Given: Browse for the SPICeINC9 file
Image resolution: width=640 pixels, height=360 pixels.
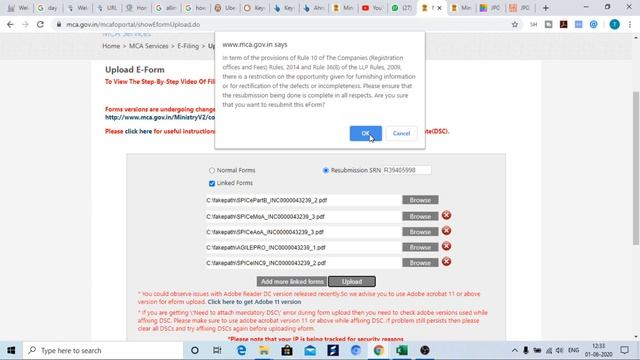Looking at the screenshot, I should [420, 263].
